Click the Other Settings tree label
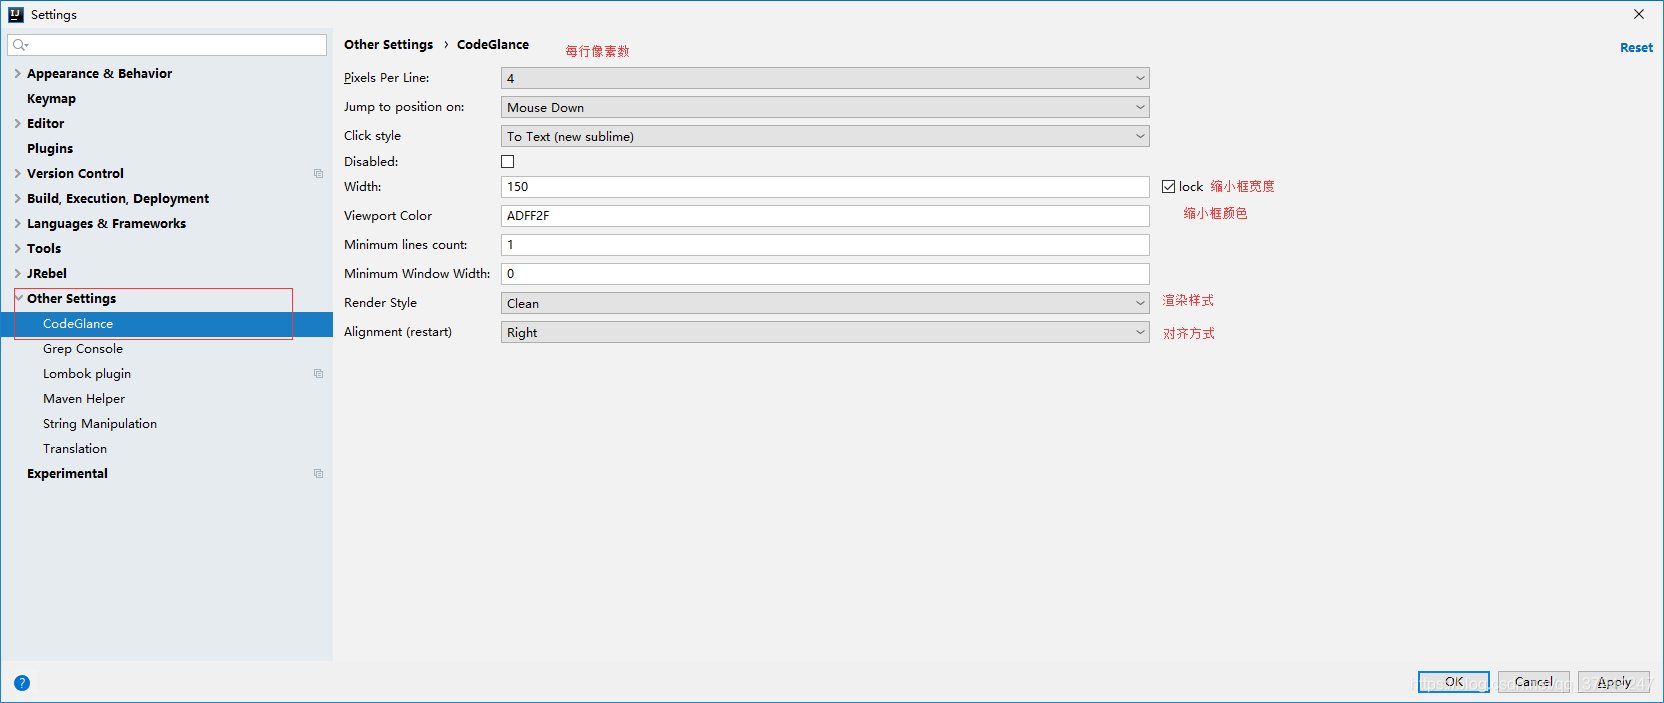The height and width of the screenshot is (703, 1664). pyautogui.click(x=72, y=299)
